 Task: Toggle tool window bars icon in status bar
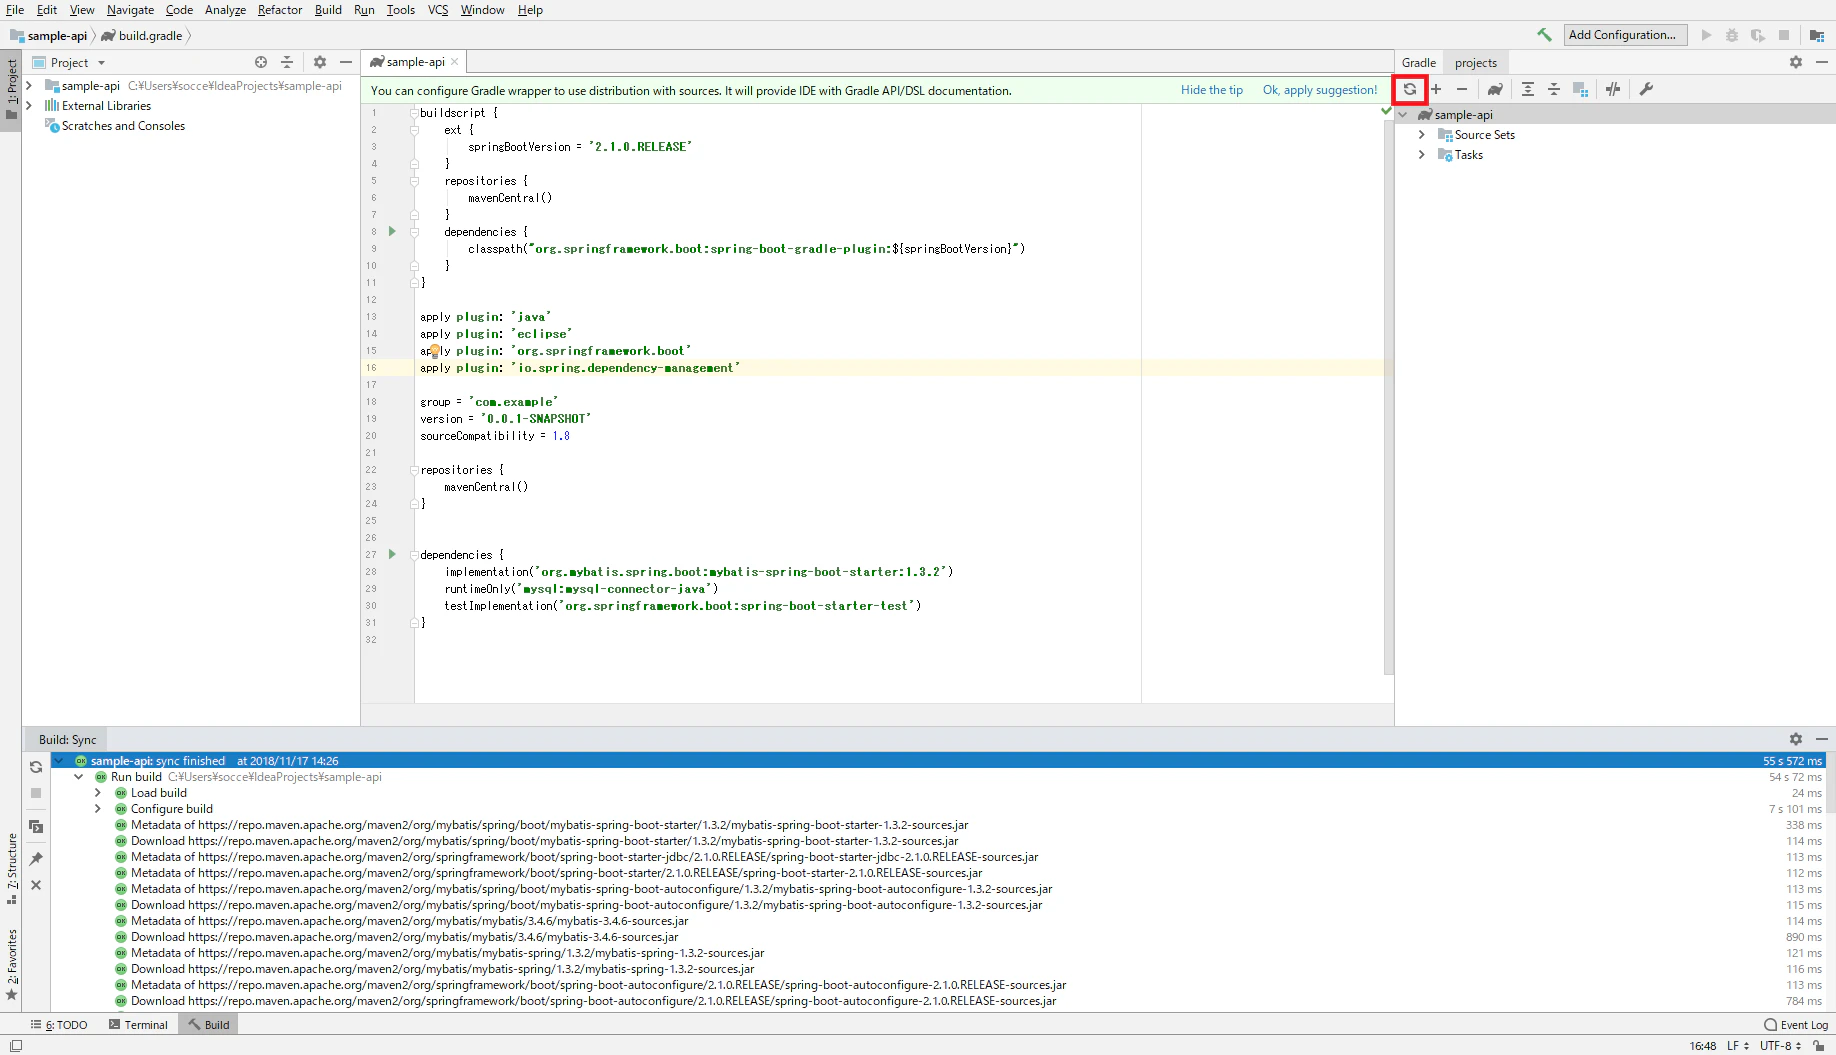pos(16,1046)
